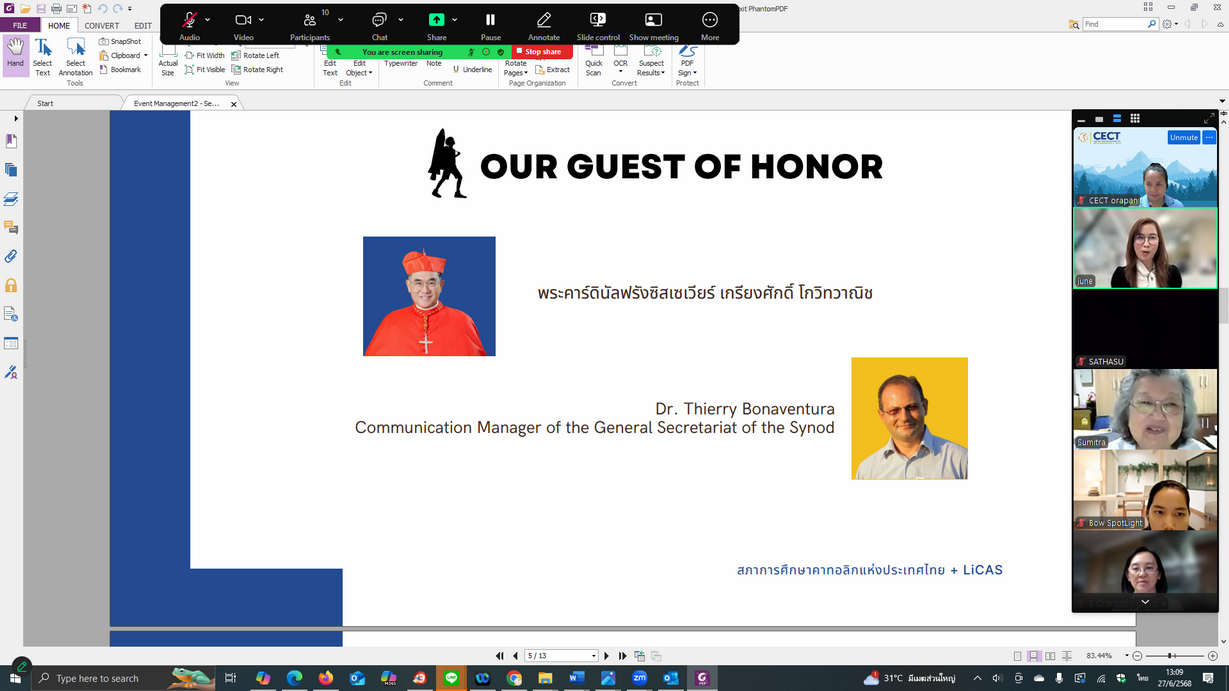Open Slide control in Zoom toolbar
1229x691 pixels.
pos(598,20)
